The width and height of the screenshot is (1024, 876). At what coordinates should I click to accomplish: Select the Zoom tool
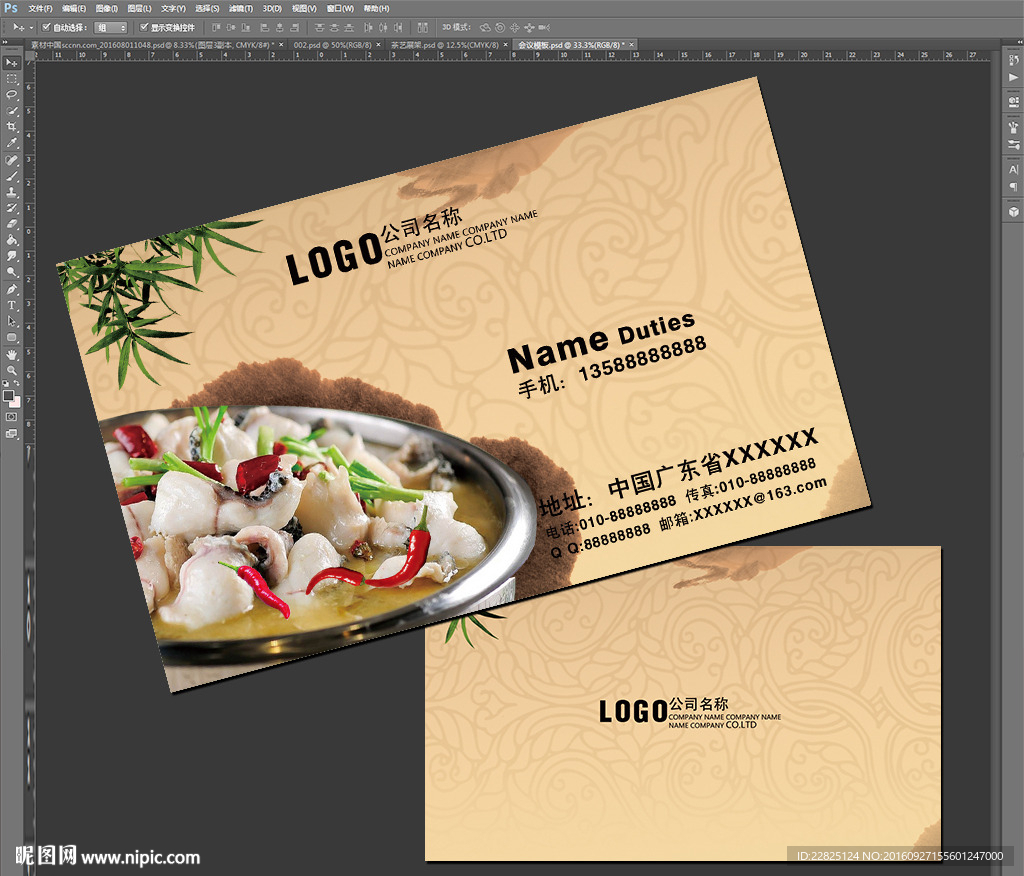[12, 370]
